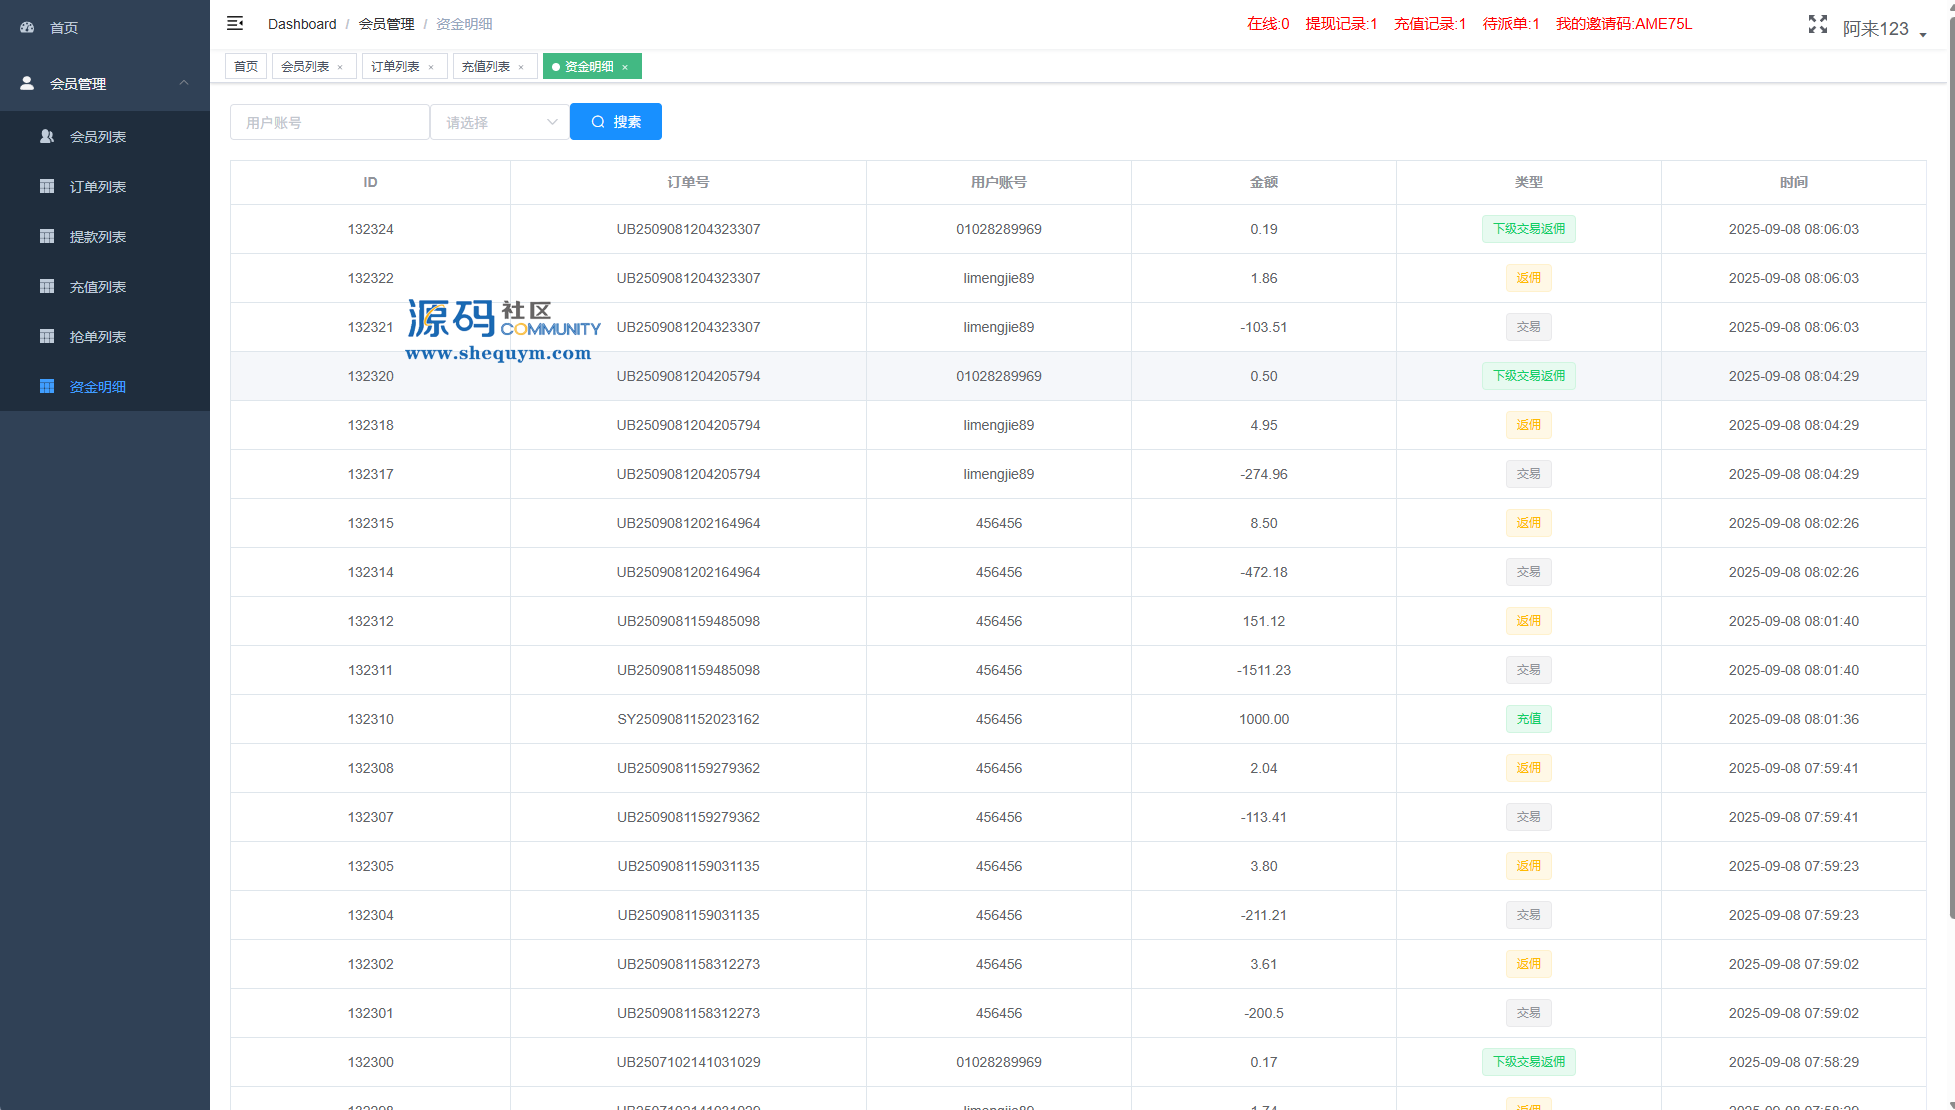Close the 会员列表 tab
The height and width of the screenshot is (1110, 1955).
coord(340,67)
